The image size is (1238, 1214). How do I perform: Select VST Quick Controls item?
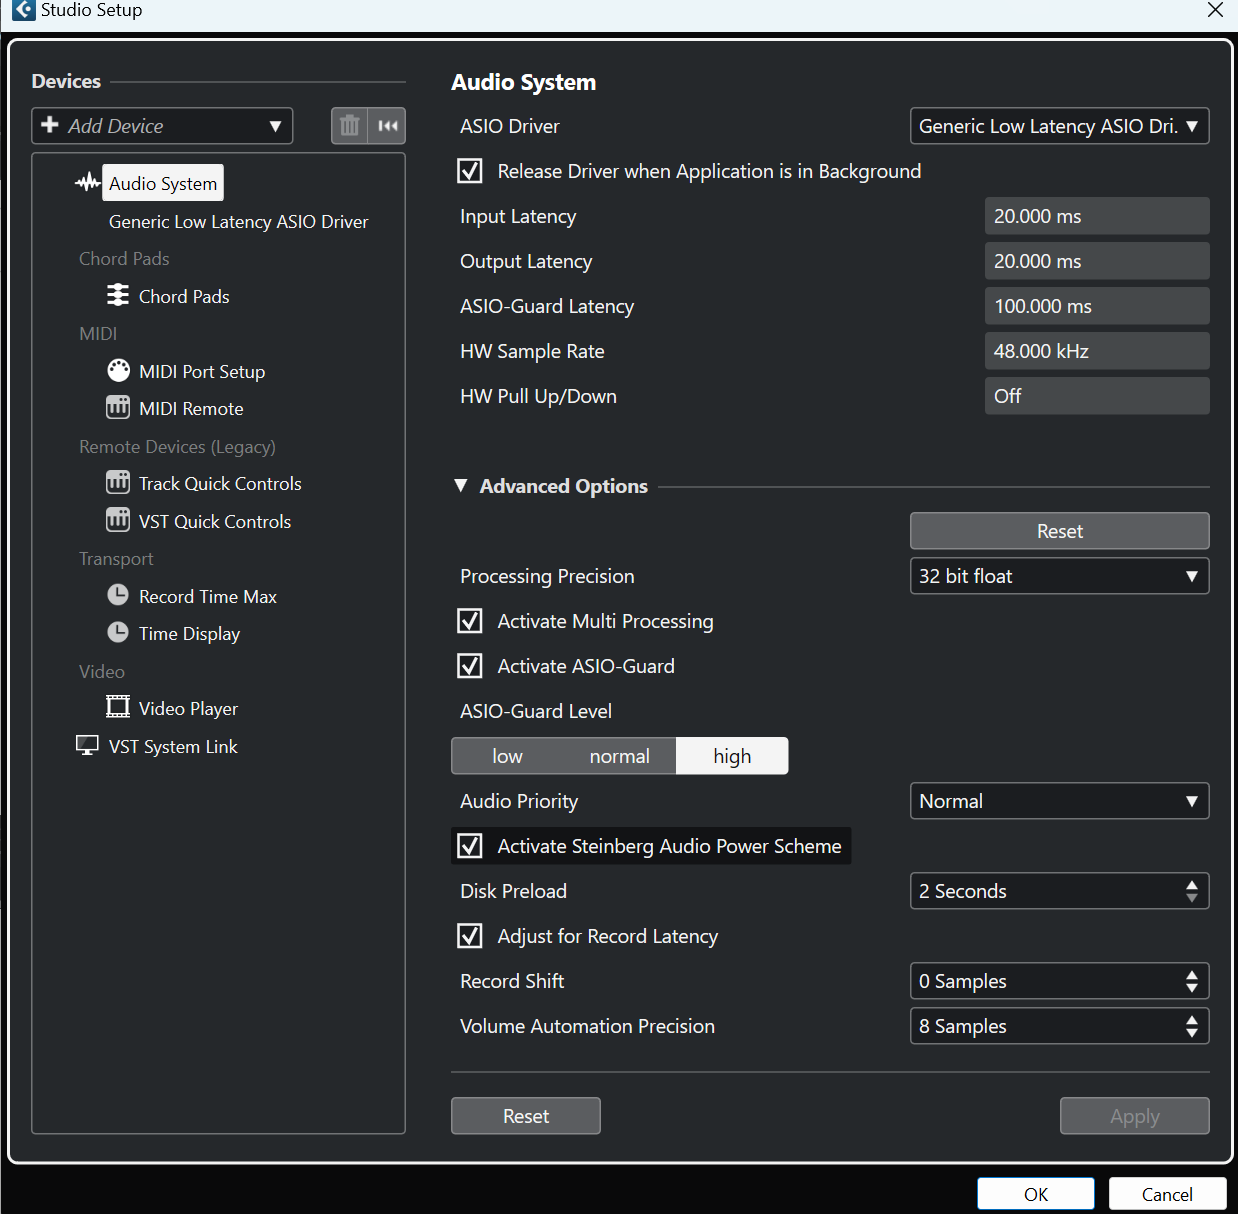pos(215,521)
